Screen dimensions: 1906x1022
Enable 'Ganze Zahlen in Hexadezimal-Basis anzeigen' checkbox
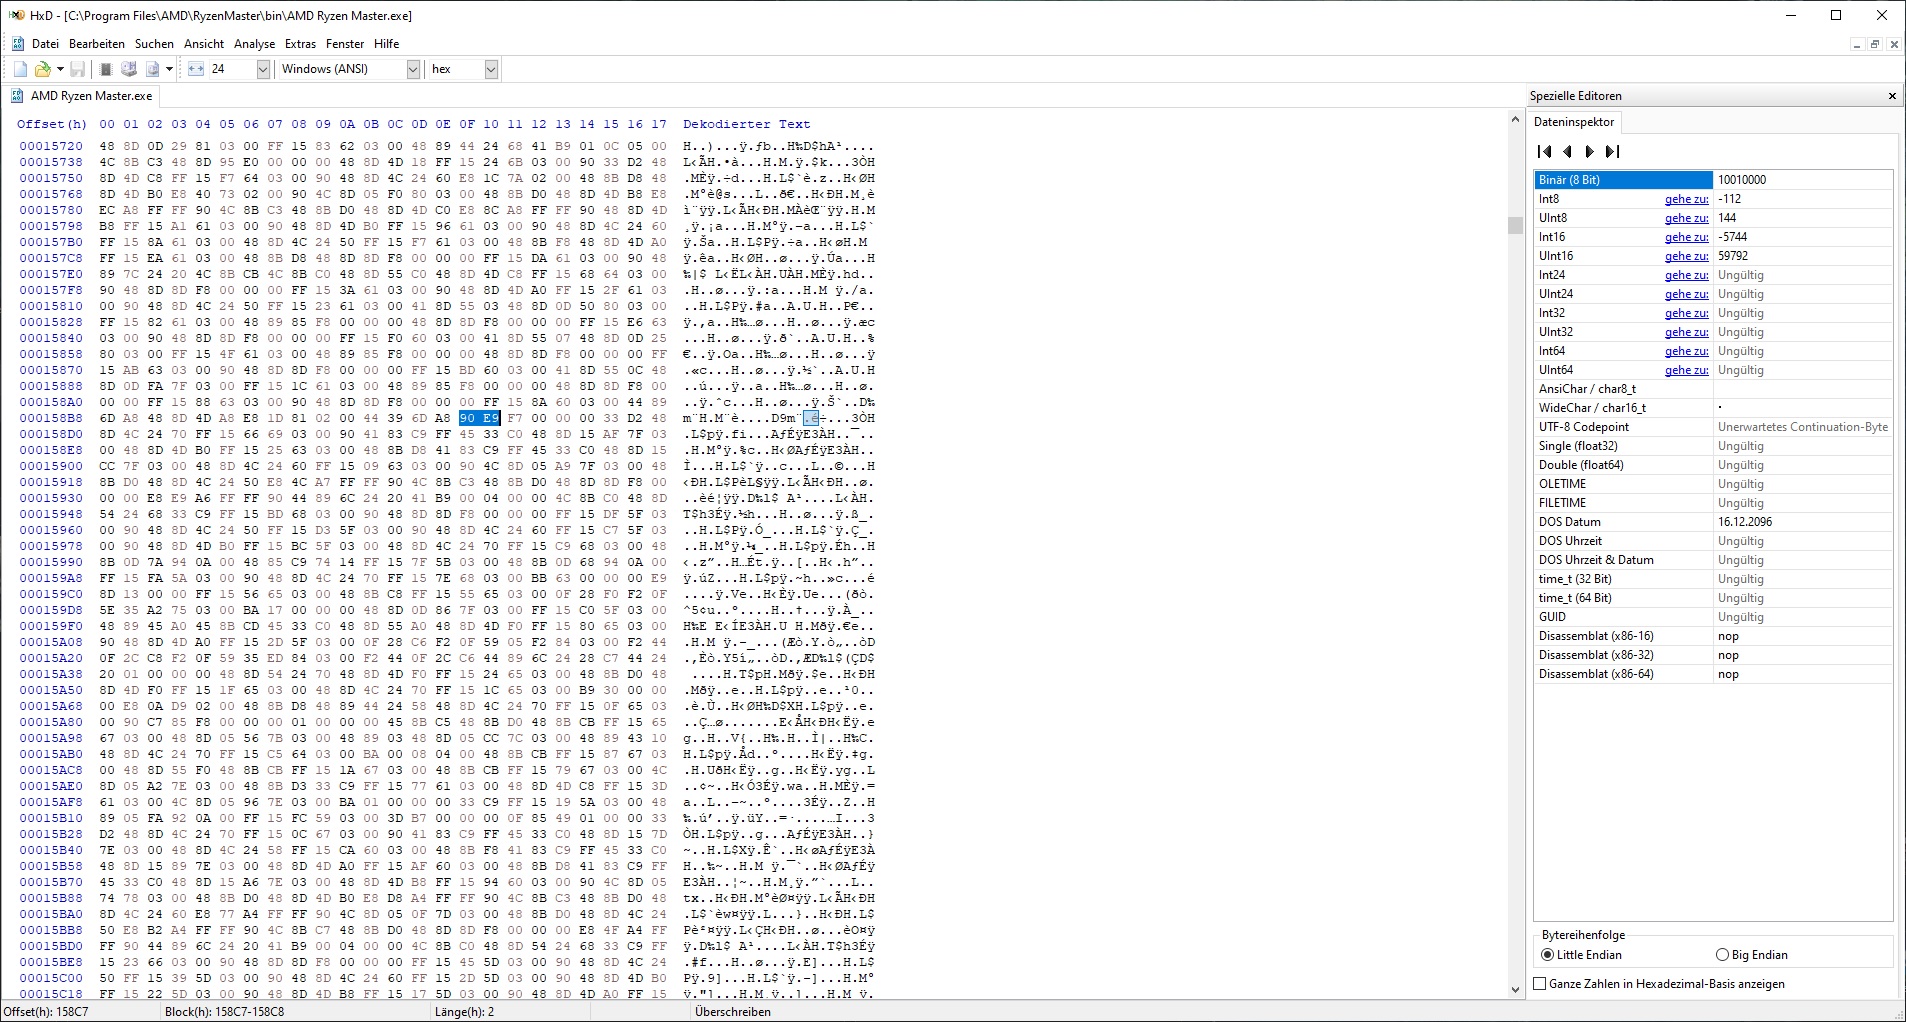(1659, 984)
